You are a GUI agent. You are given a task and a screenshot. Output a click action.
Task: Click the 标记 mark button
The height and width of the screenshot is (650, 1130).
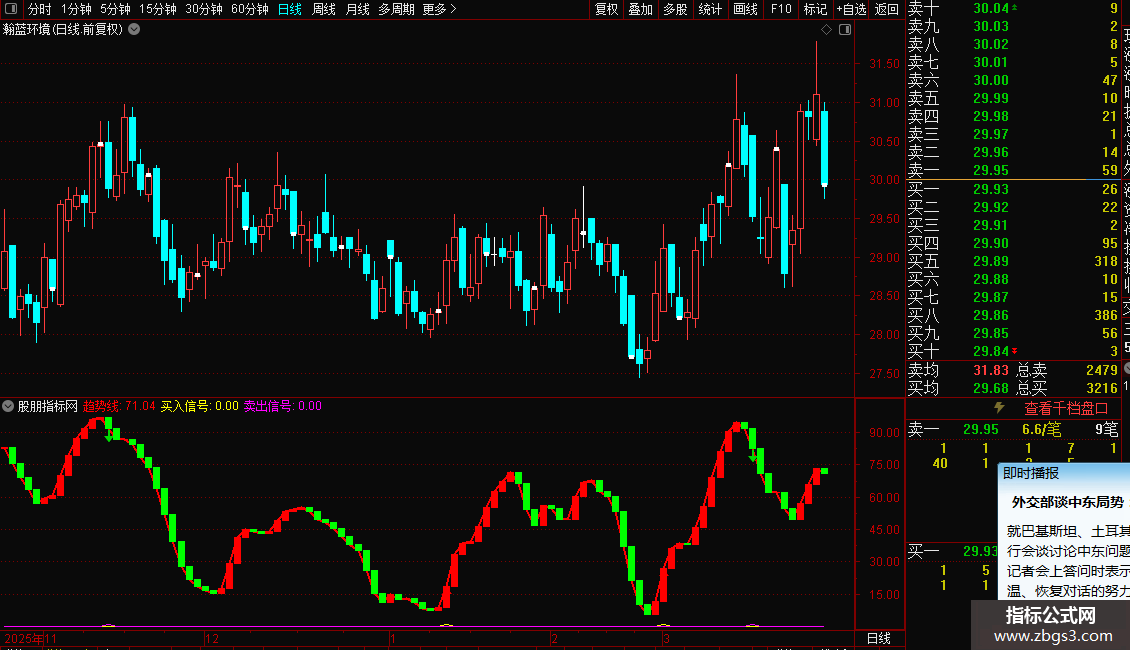pyautogui.click(x=815, y=9)
